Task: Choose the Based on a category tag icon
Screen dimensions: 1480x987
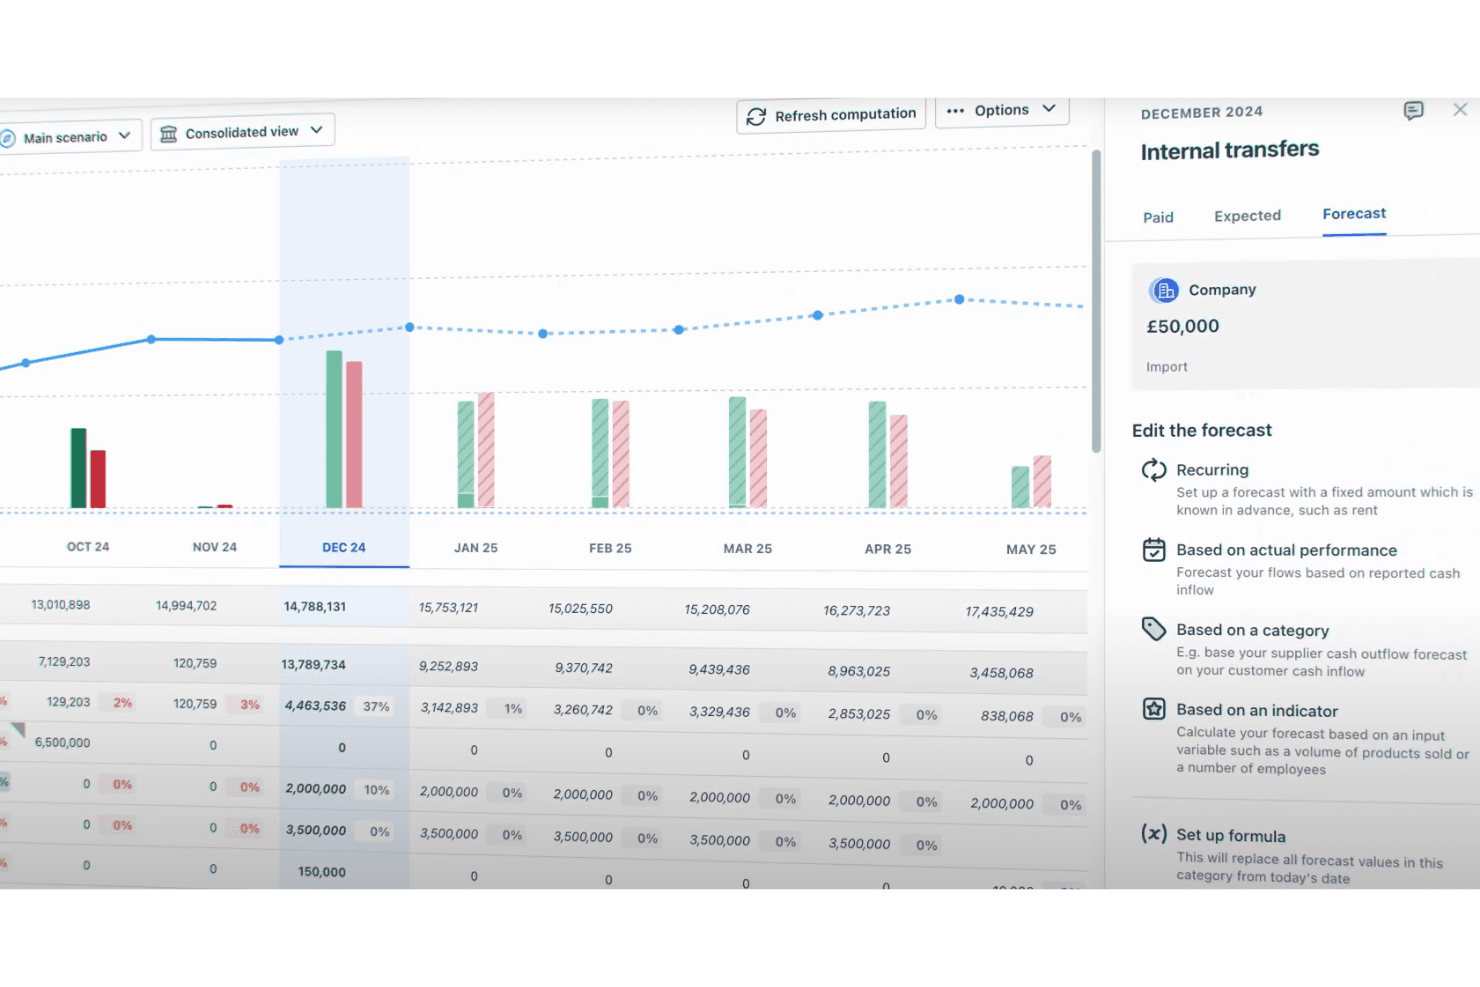Action: click(1154, 629)
